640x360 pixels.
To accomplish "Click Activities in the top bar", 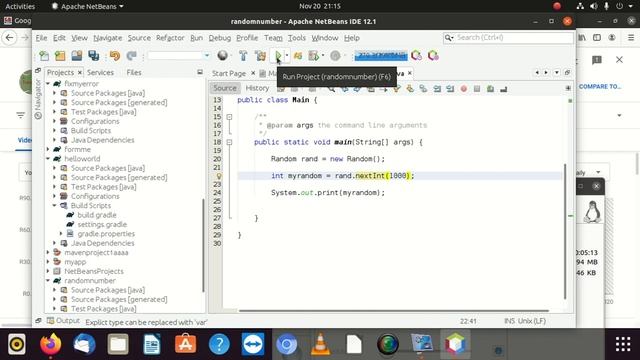I will click(x=20, y=6).
